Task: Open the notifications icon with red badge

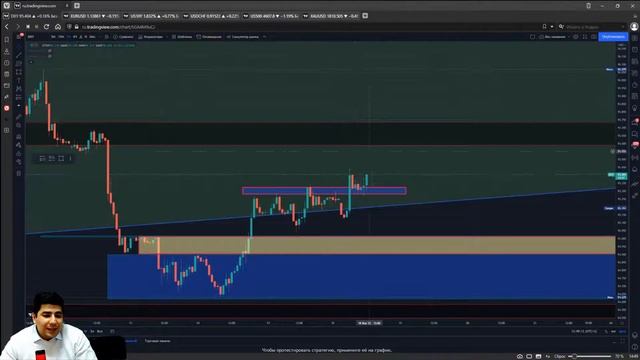Action: 635,122
